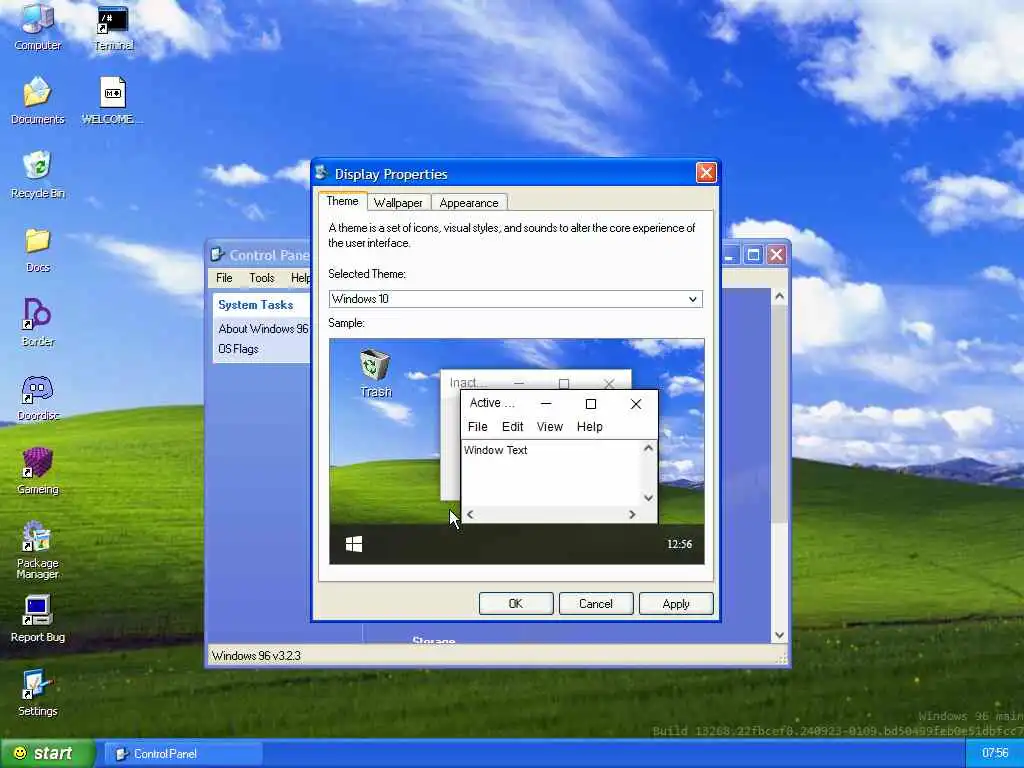Click Help in the sample active window

(x=589, y=426)
